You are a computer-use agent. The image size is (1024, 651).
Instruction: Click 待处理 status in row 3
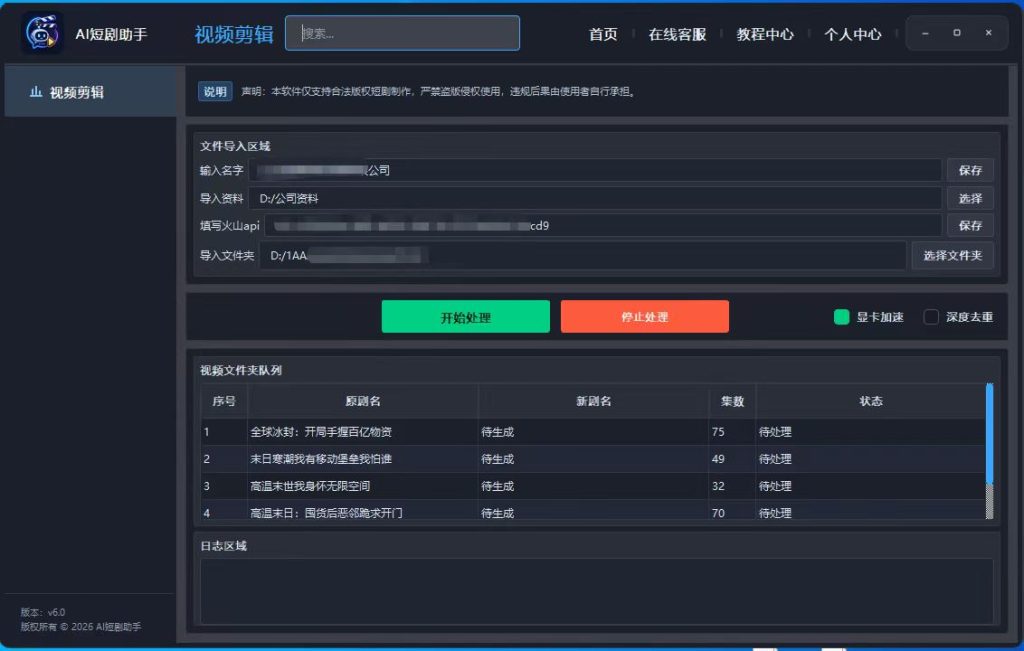871,486
